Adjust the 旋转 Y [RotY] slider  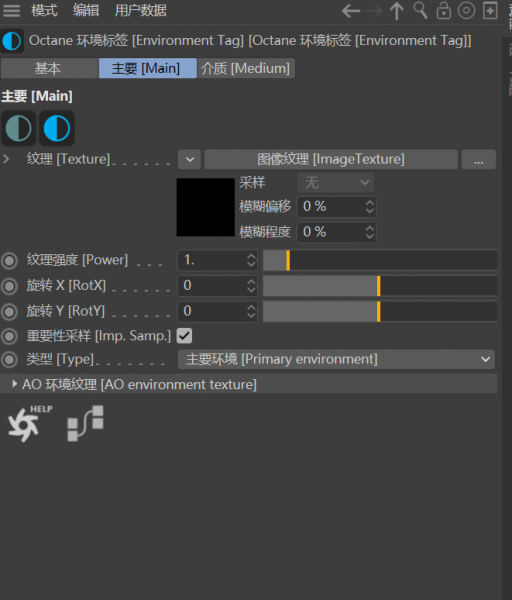pos(380,311)
